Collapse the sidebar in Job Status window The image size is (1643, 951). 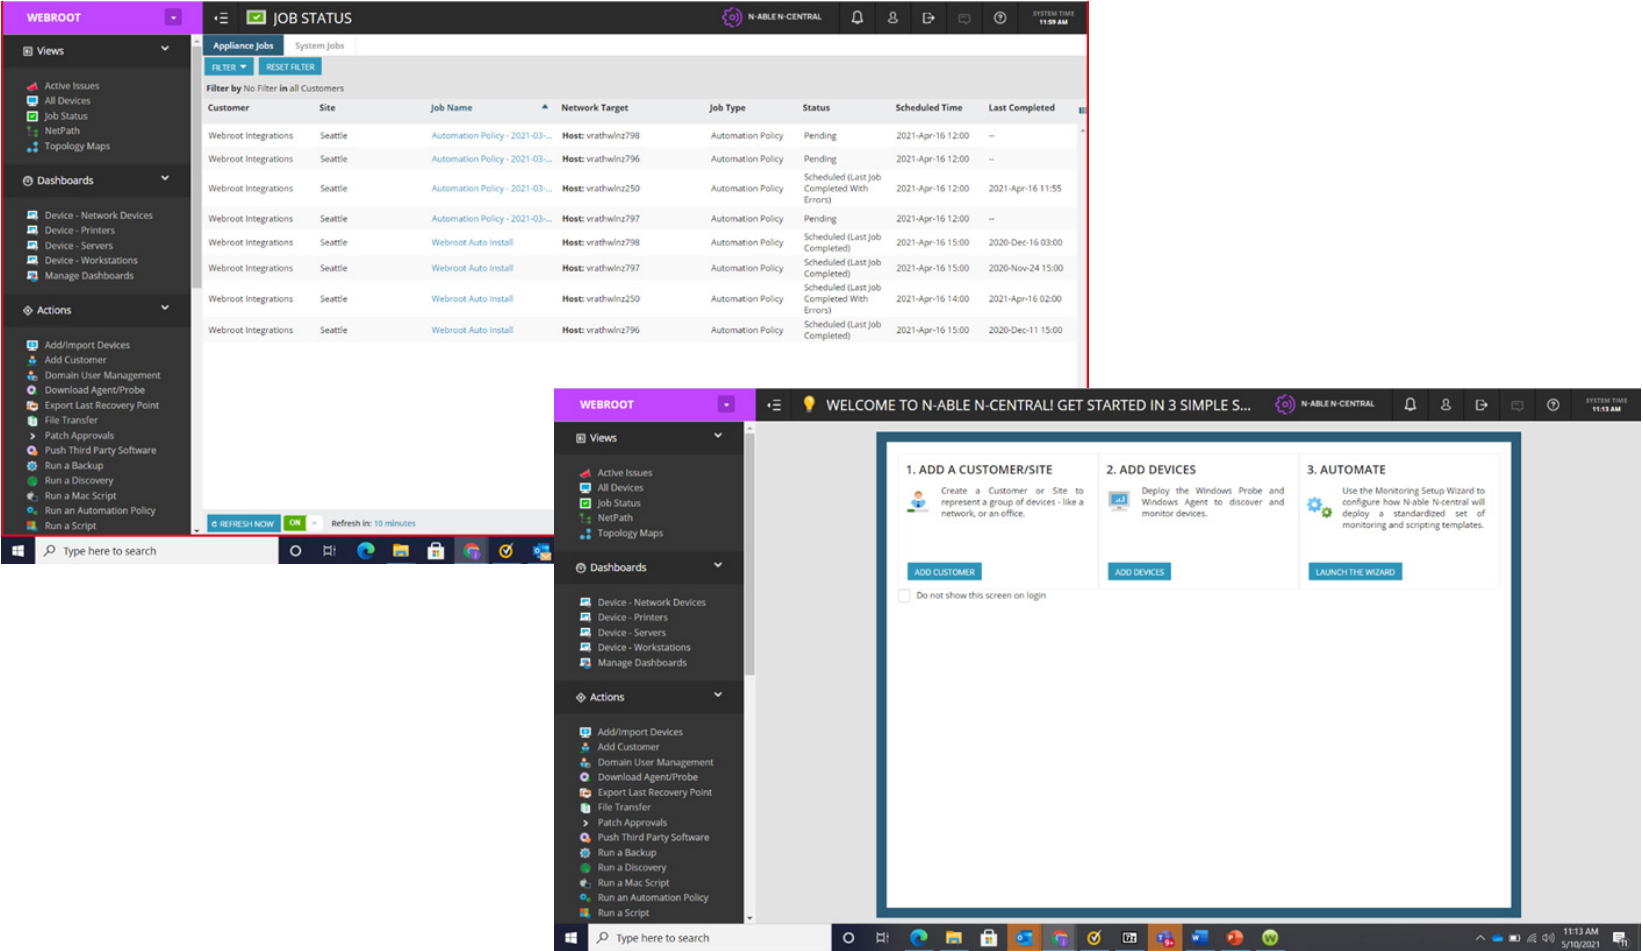pos(221,18)
